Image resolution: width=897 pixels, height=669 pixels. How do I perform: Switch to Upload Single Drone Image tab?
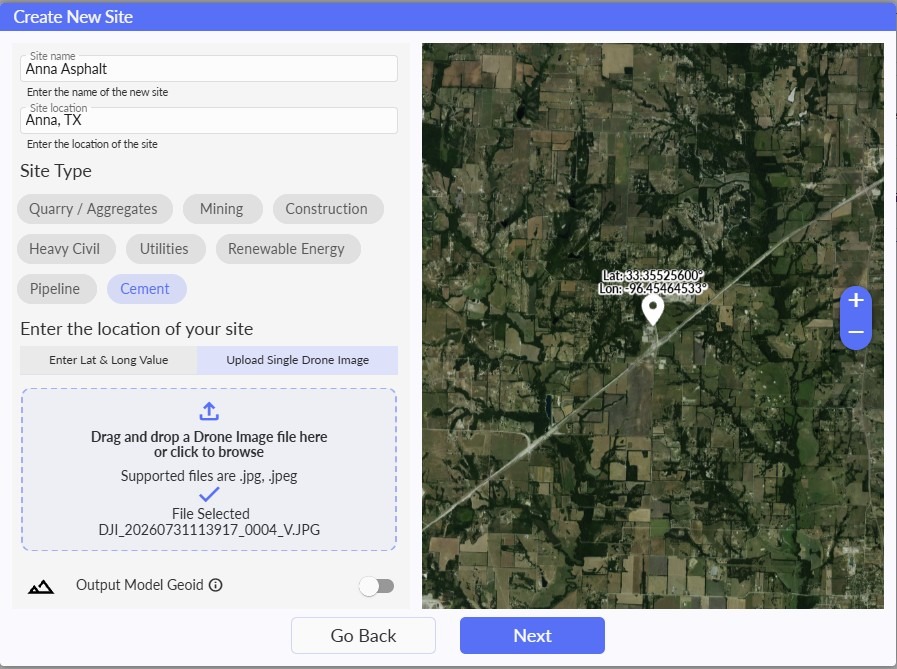297,360
